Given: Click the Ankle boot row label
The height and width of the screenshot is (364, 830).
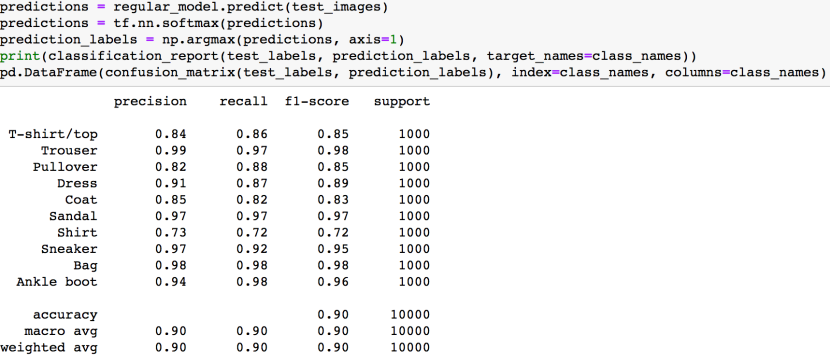Looking at the screenshot, I should 57,281.
